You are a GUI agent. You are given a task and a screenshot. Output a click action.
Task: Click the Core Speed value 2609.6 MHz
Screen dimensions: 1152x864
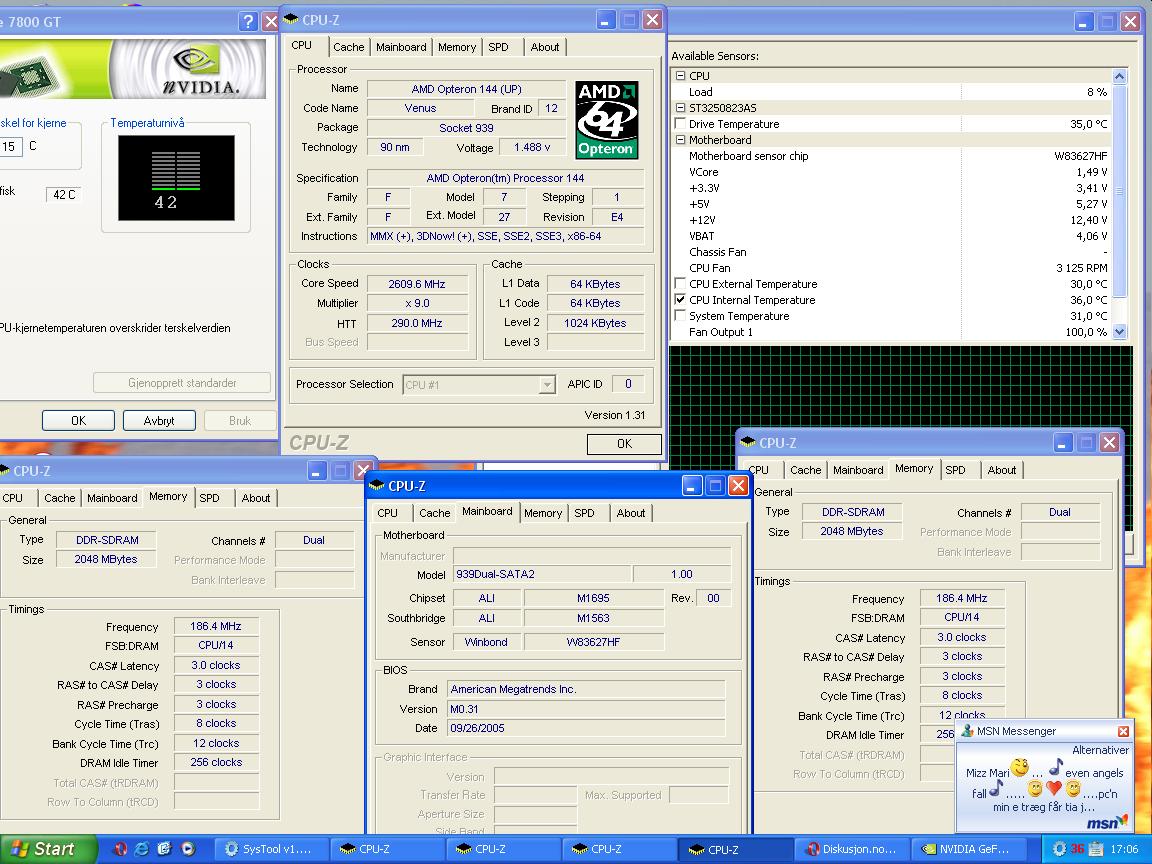[417, 284]
